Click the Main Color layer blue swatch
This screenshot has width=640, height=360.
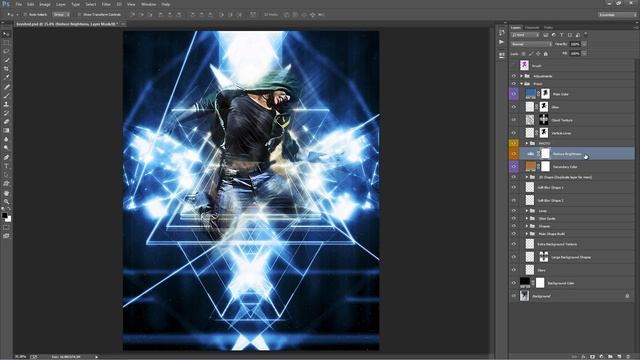point(530,93)
